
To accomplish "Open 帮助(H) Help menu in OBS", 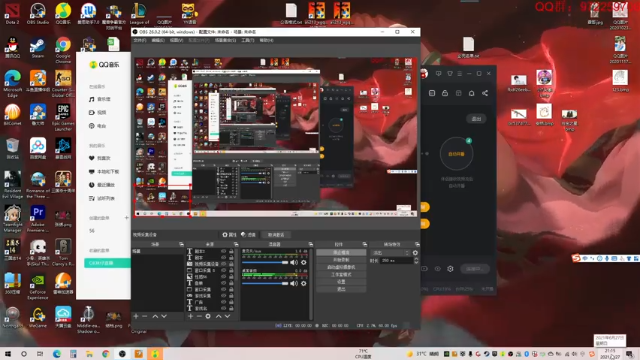I will coord(266,40).
